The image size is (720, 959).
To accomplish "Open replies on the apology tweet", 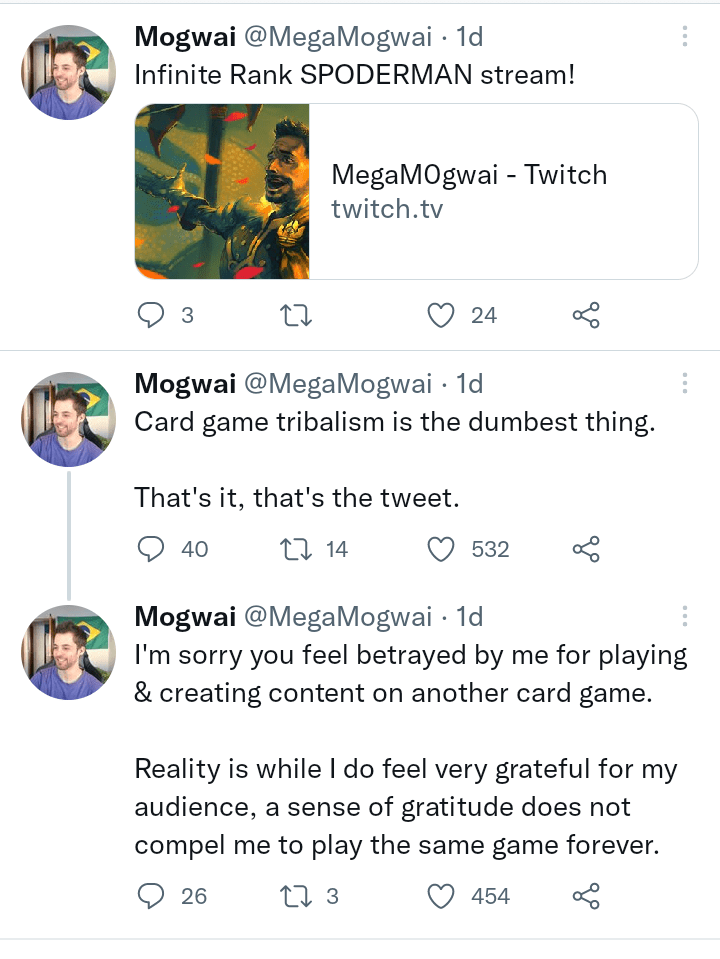I will (151, 896).
